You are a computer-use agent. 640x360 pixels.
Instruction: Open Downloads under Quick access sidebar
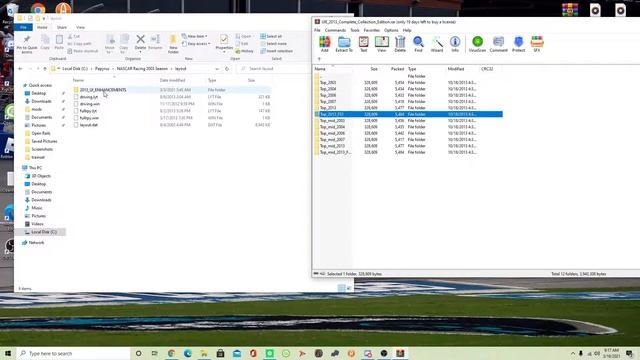[41, 101]
